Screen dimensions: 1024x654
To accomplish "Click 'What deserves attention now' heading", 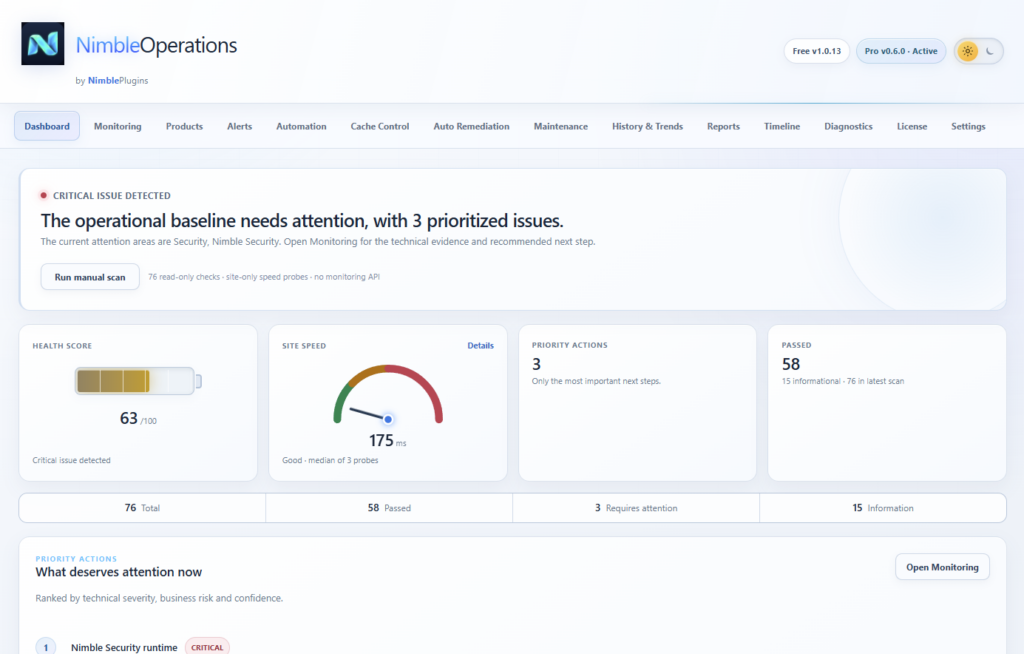I will click(119, 572).
